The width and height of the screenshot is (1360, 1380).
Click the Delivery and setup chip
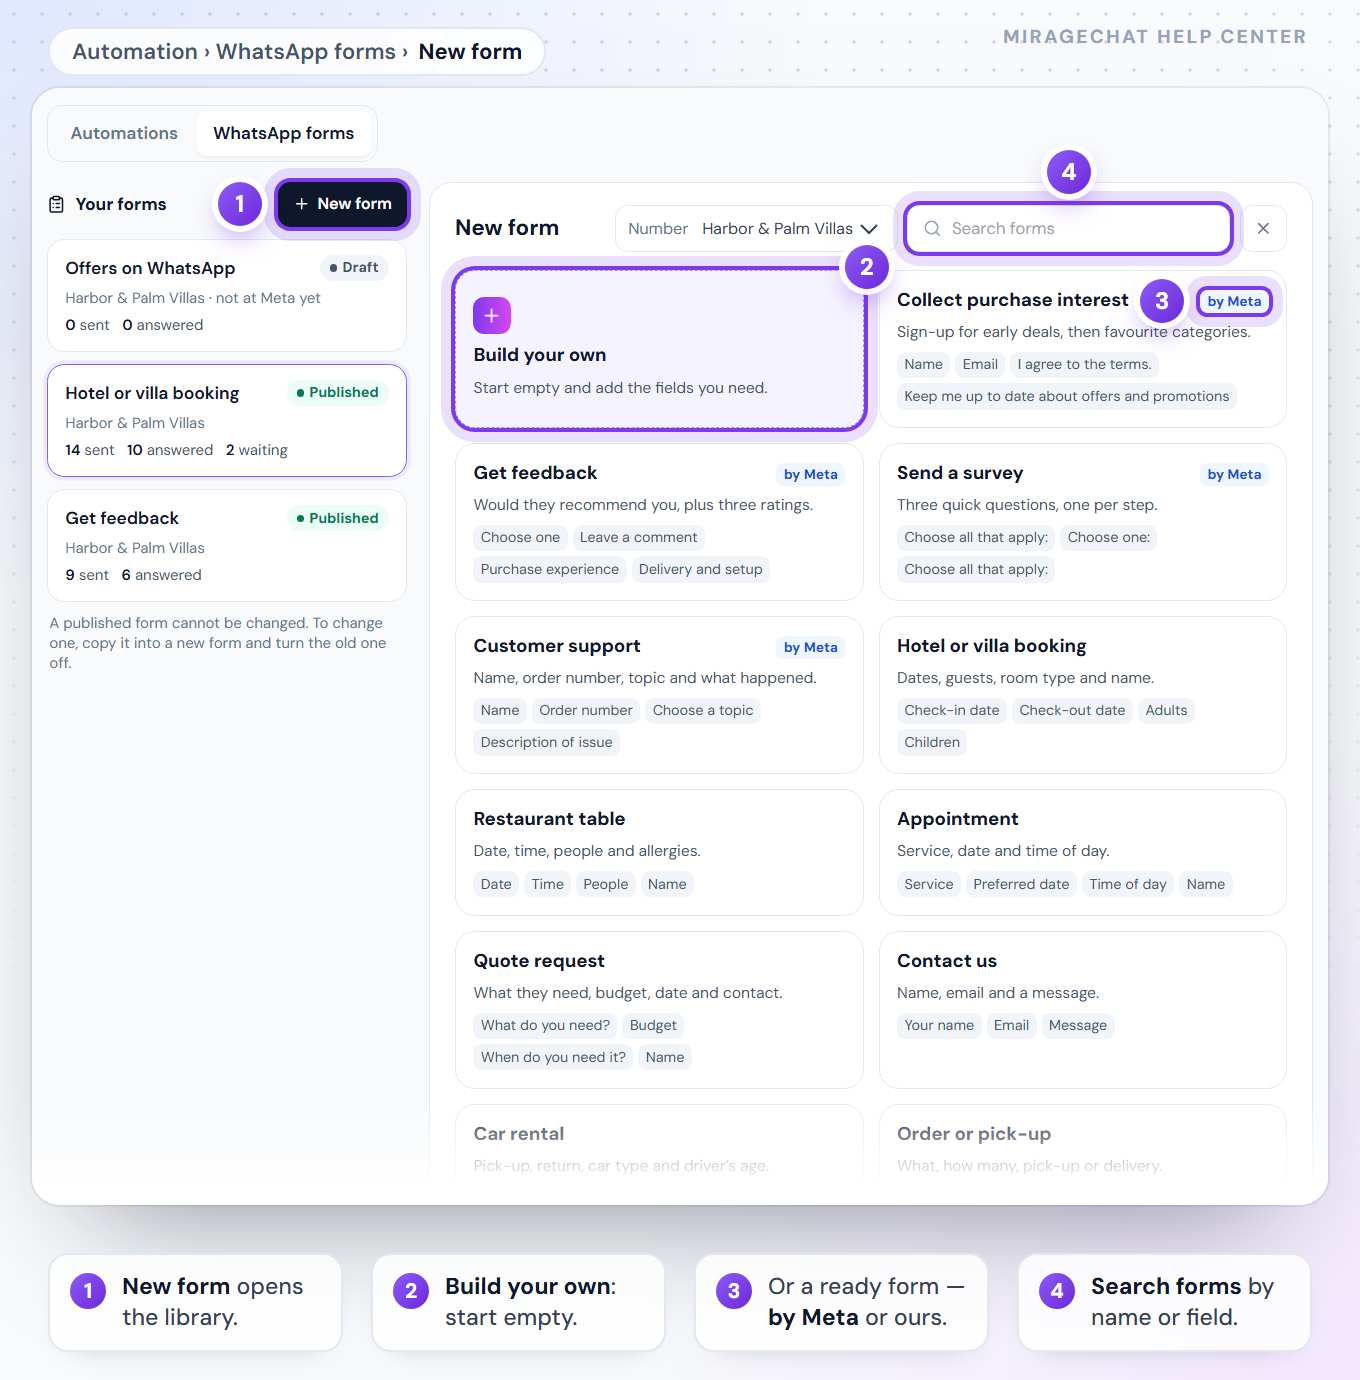point(700,569)
